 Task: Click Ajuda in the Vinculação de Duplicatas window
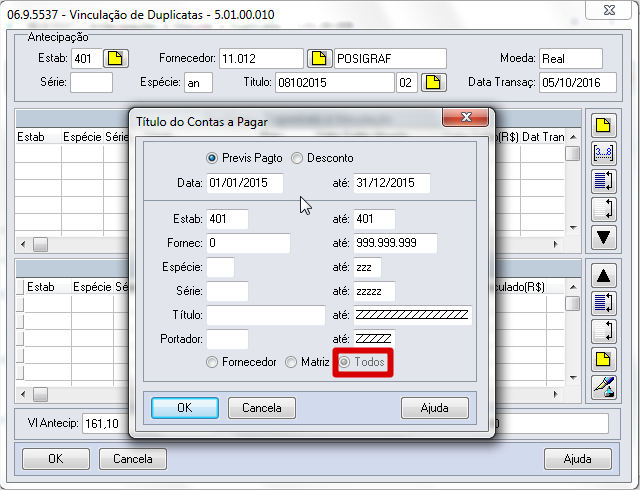[x=578, y=459]
